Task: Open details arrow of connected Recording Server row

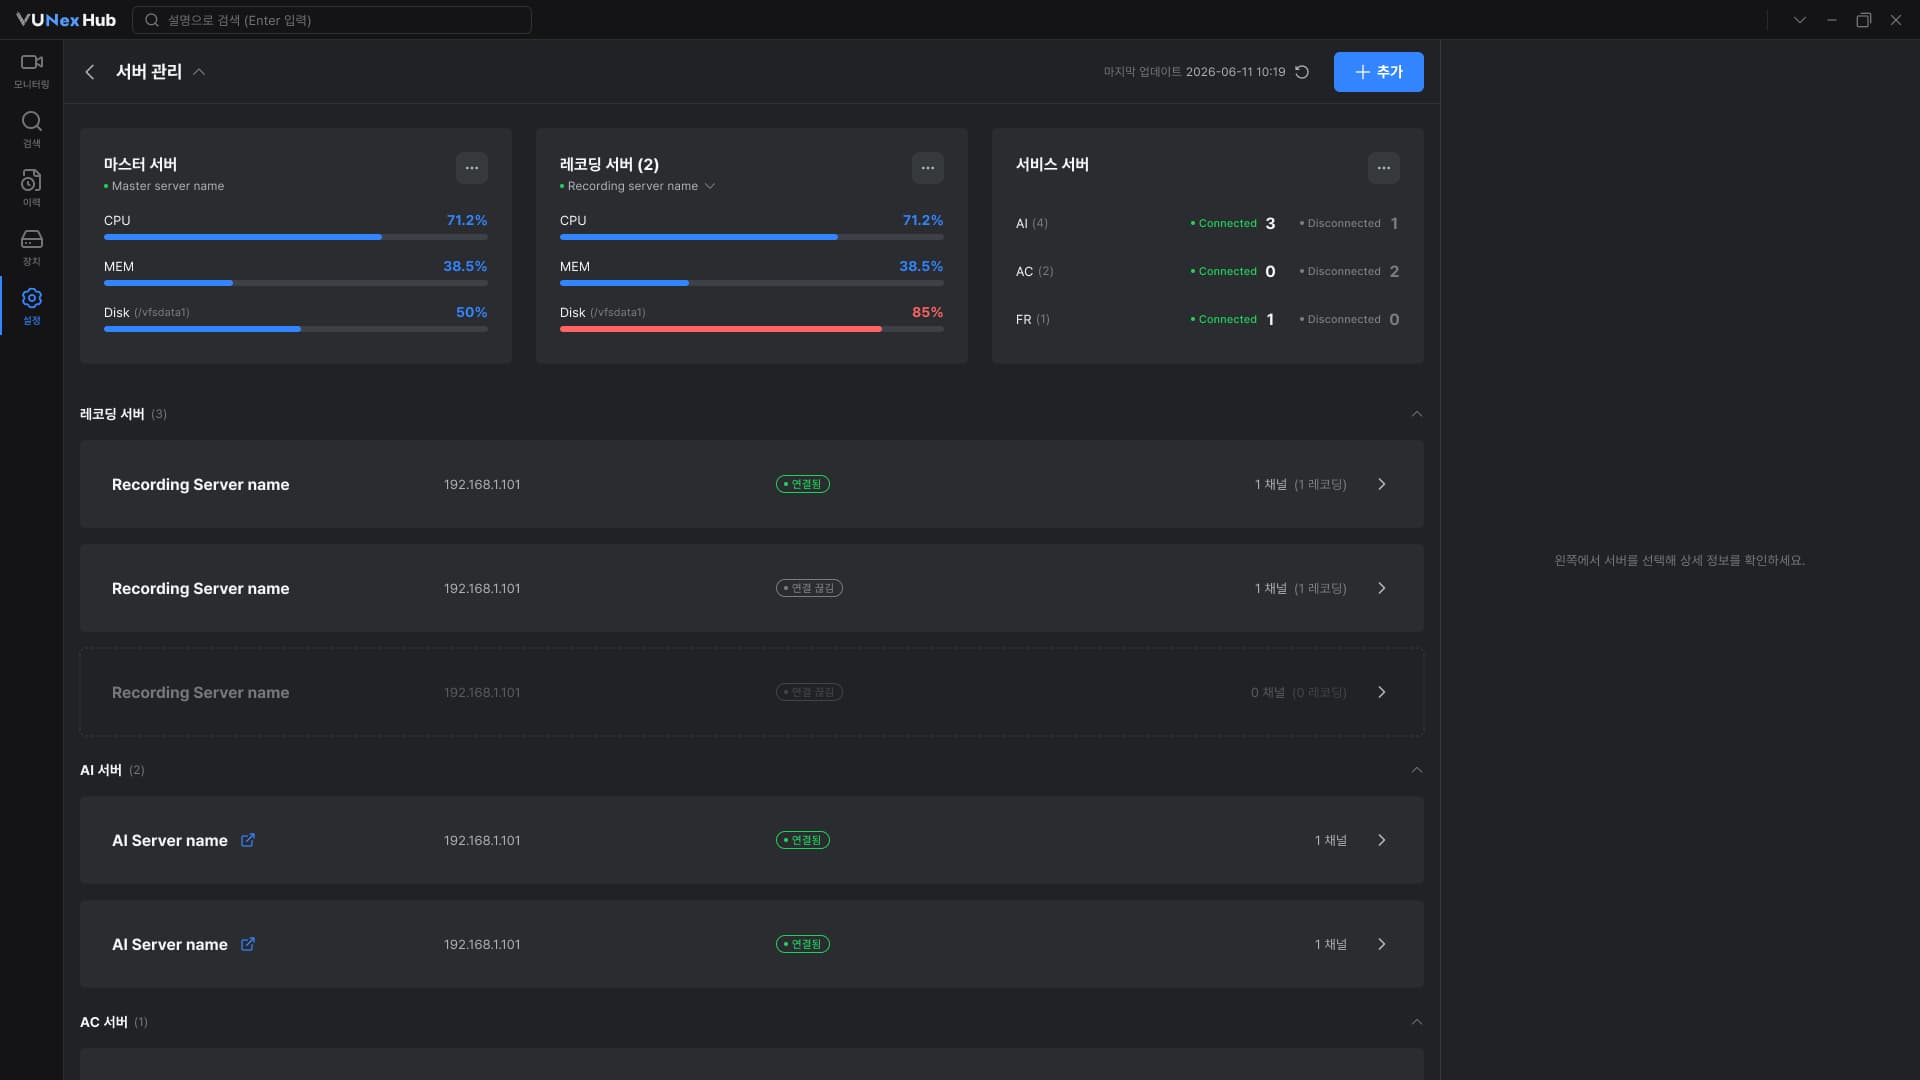Action: tap(1382, 484)
